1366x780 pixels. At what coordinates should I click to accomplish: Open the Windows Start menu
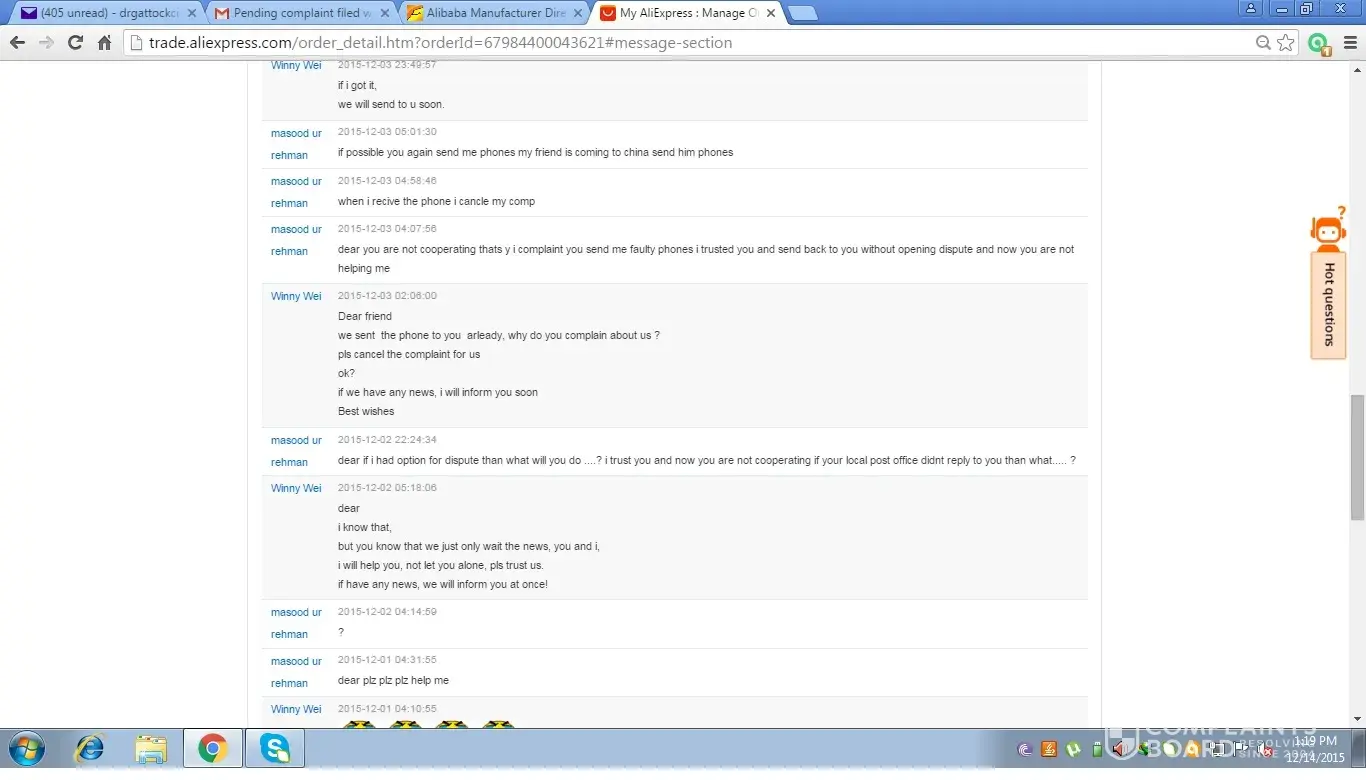pos(27,748)
